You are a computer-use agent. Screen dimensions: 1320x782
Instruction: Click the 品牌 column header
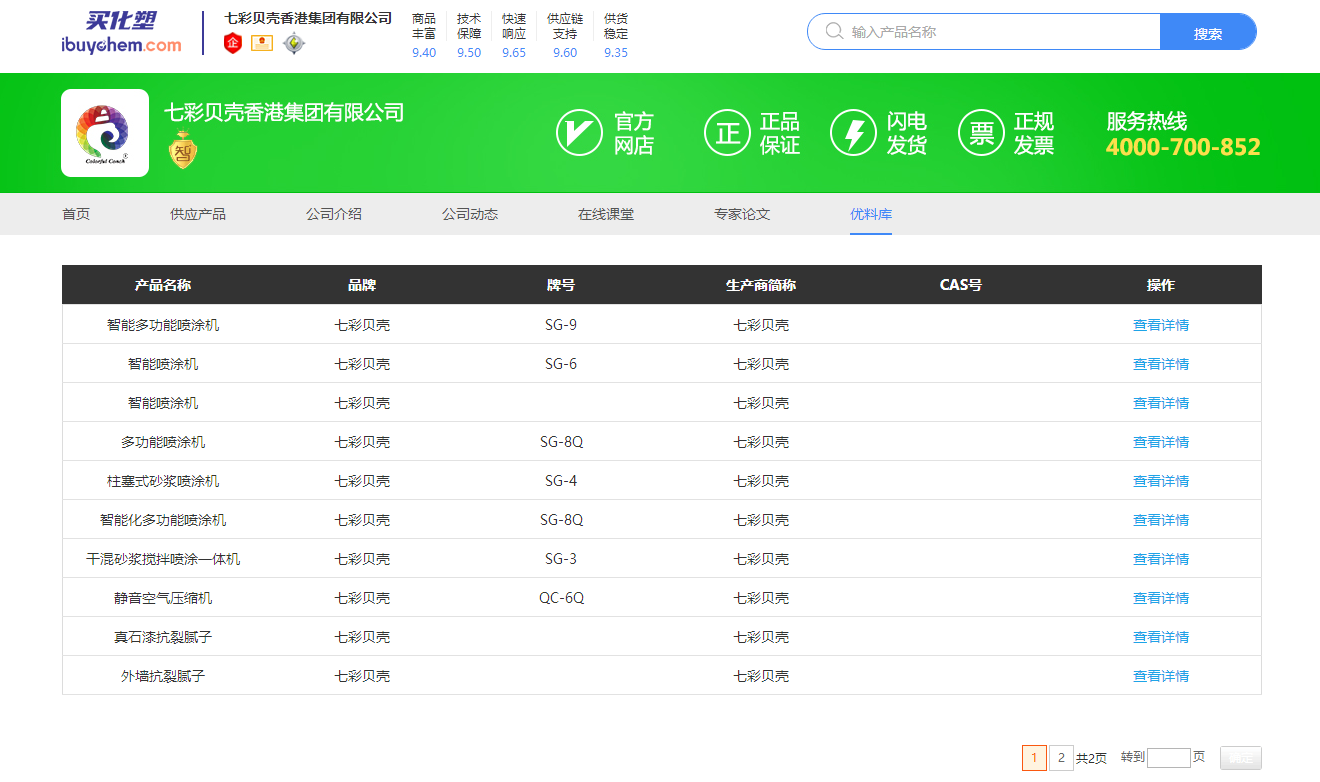(x=362, y=285)
